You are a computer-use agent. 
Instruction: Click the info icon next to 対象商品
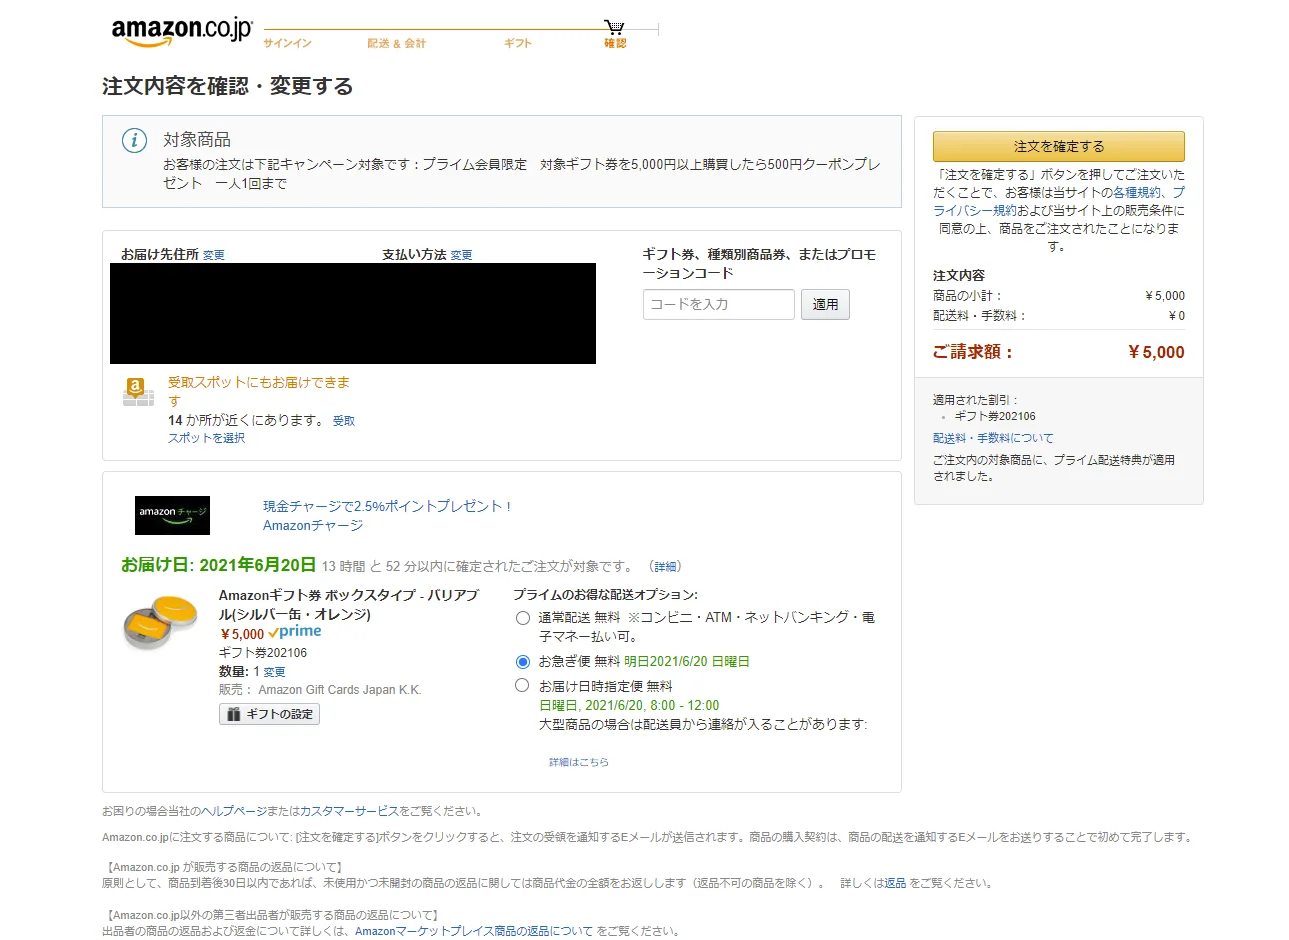click(x=133, y=141)
